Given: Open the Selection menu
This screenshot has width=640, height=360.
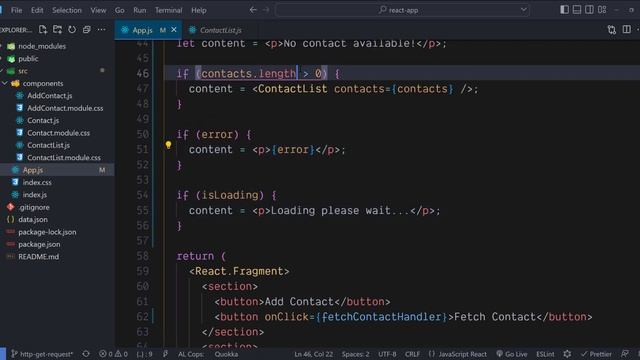Looking at the screenshot, I should pyautogui.click(x=67, y=10).
